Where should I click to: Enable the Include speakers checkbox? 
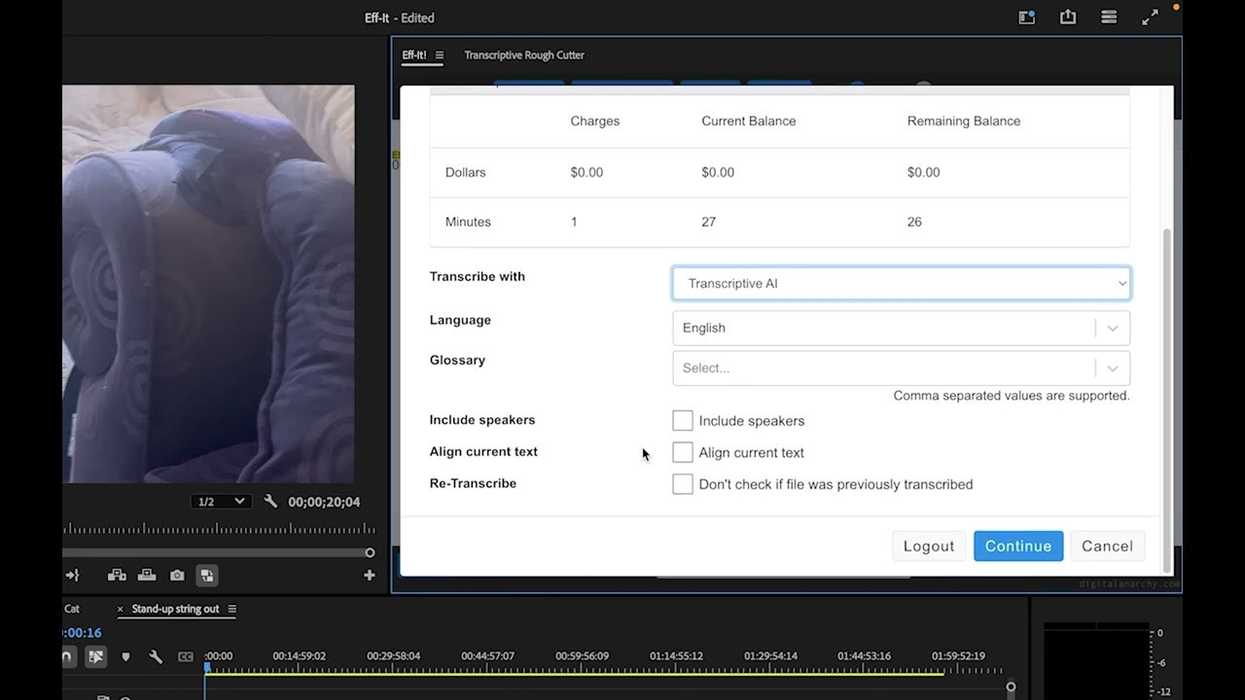tap(683, 421)
